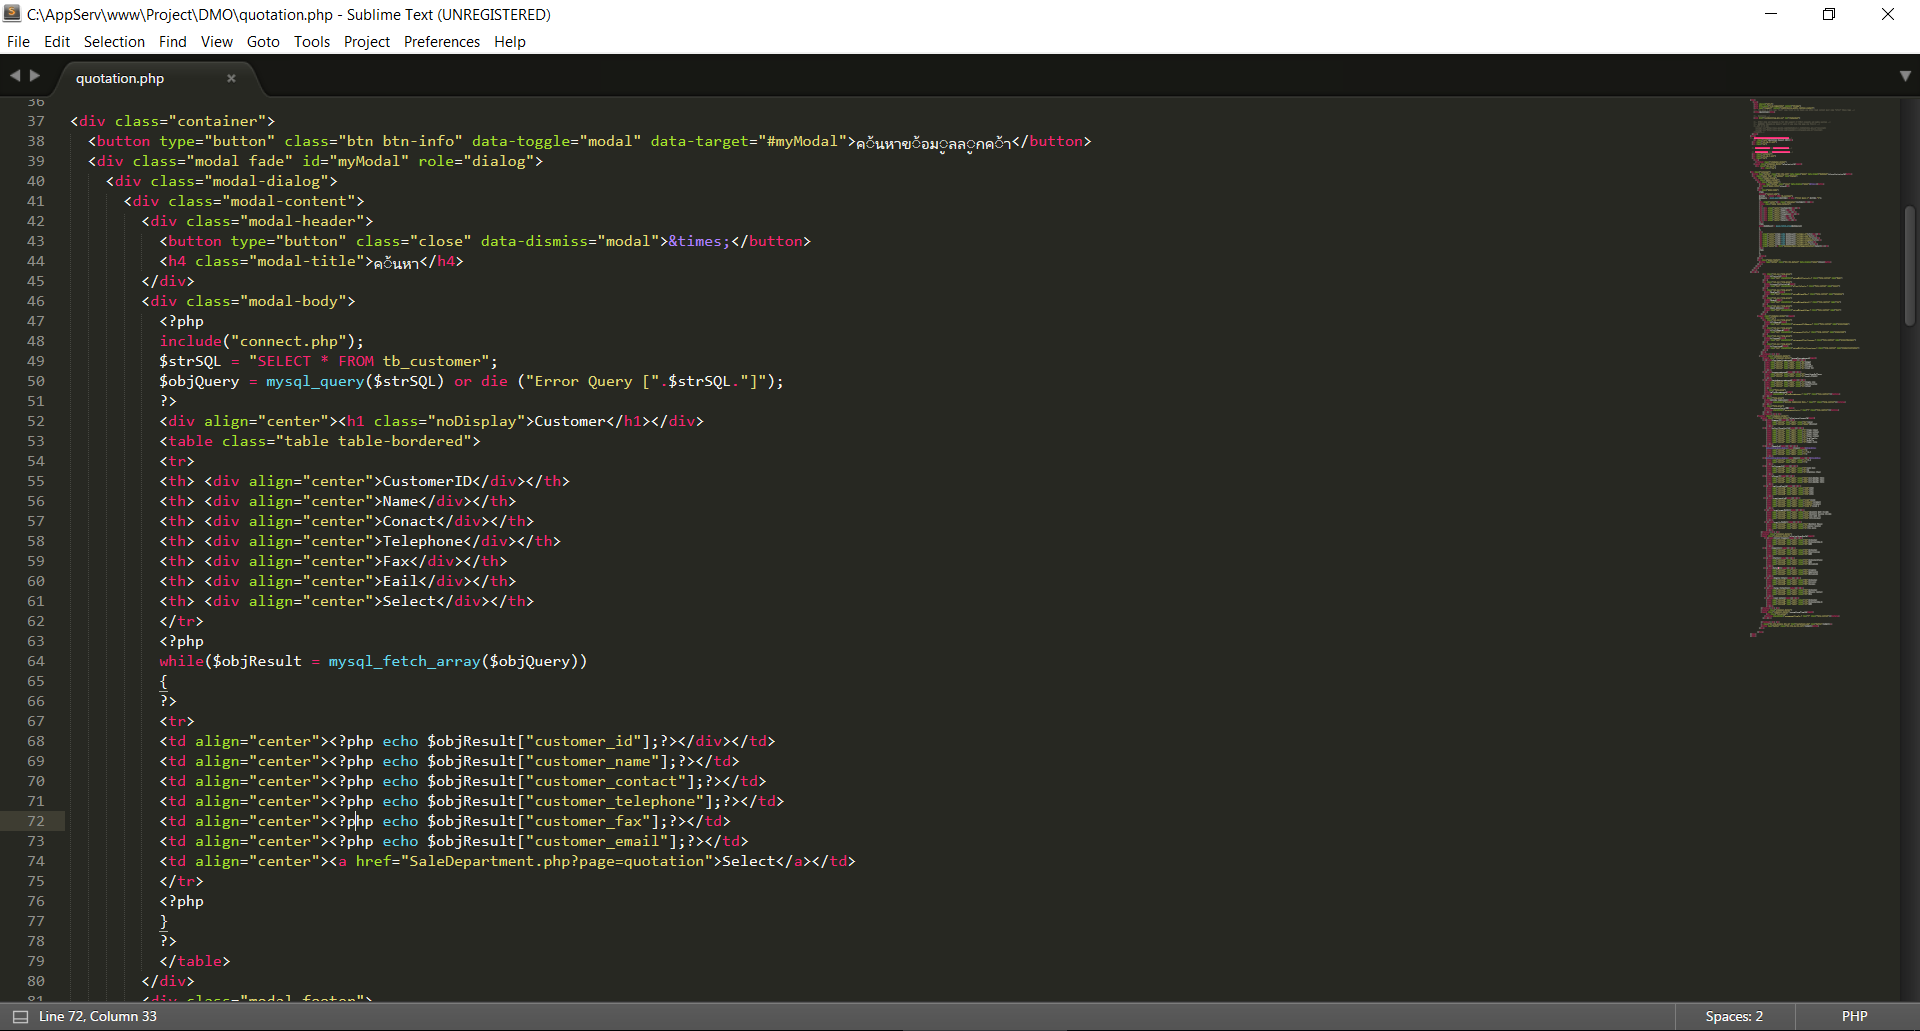Open the Help menu

509,41
